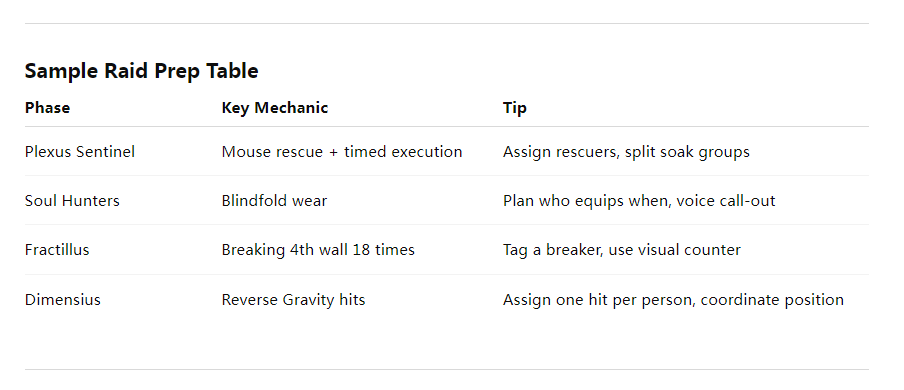Select the Soul Hunters cell
904x390 pixels.
[72, 201]
